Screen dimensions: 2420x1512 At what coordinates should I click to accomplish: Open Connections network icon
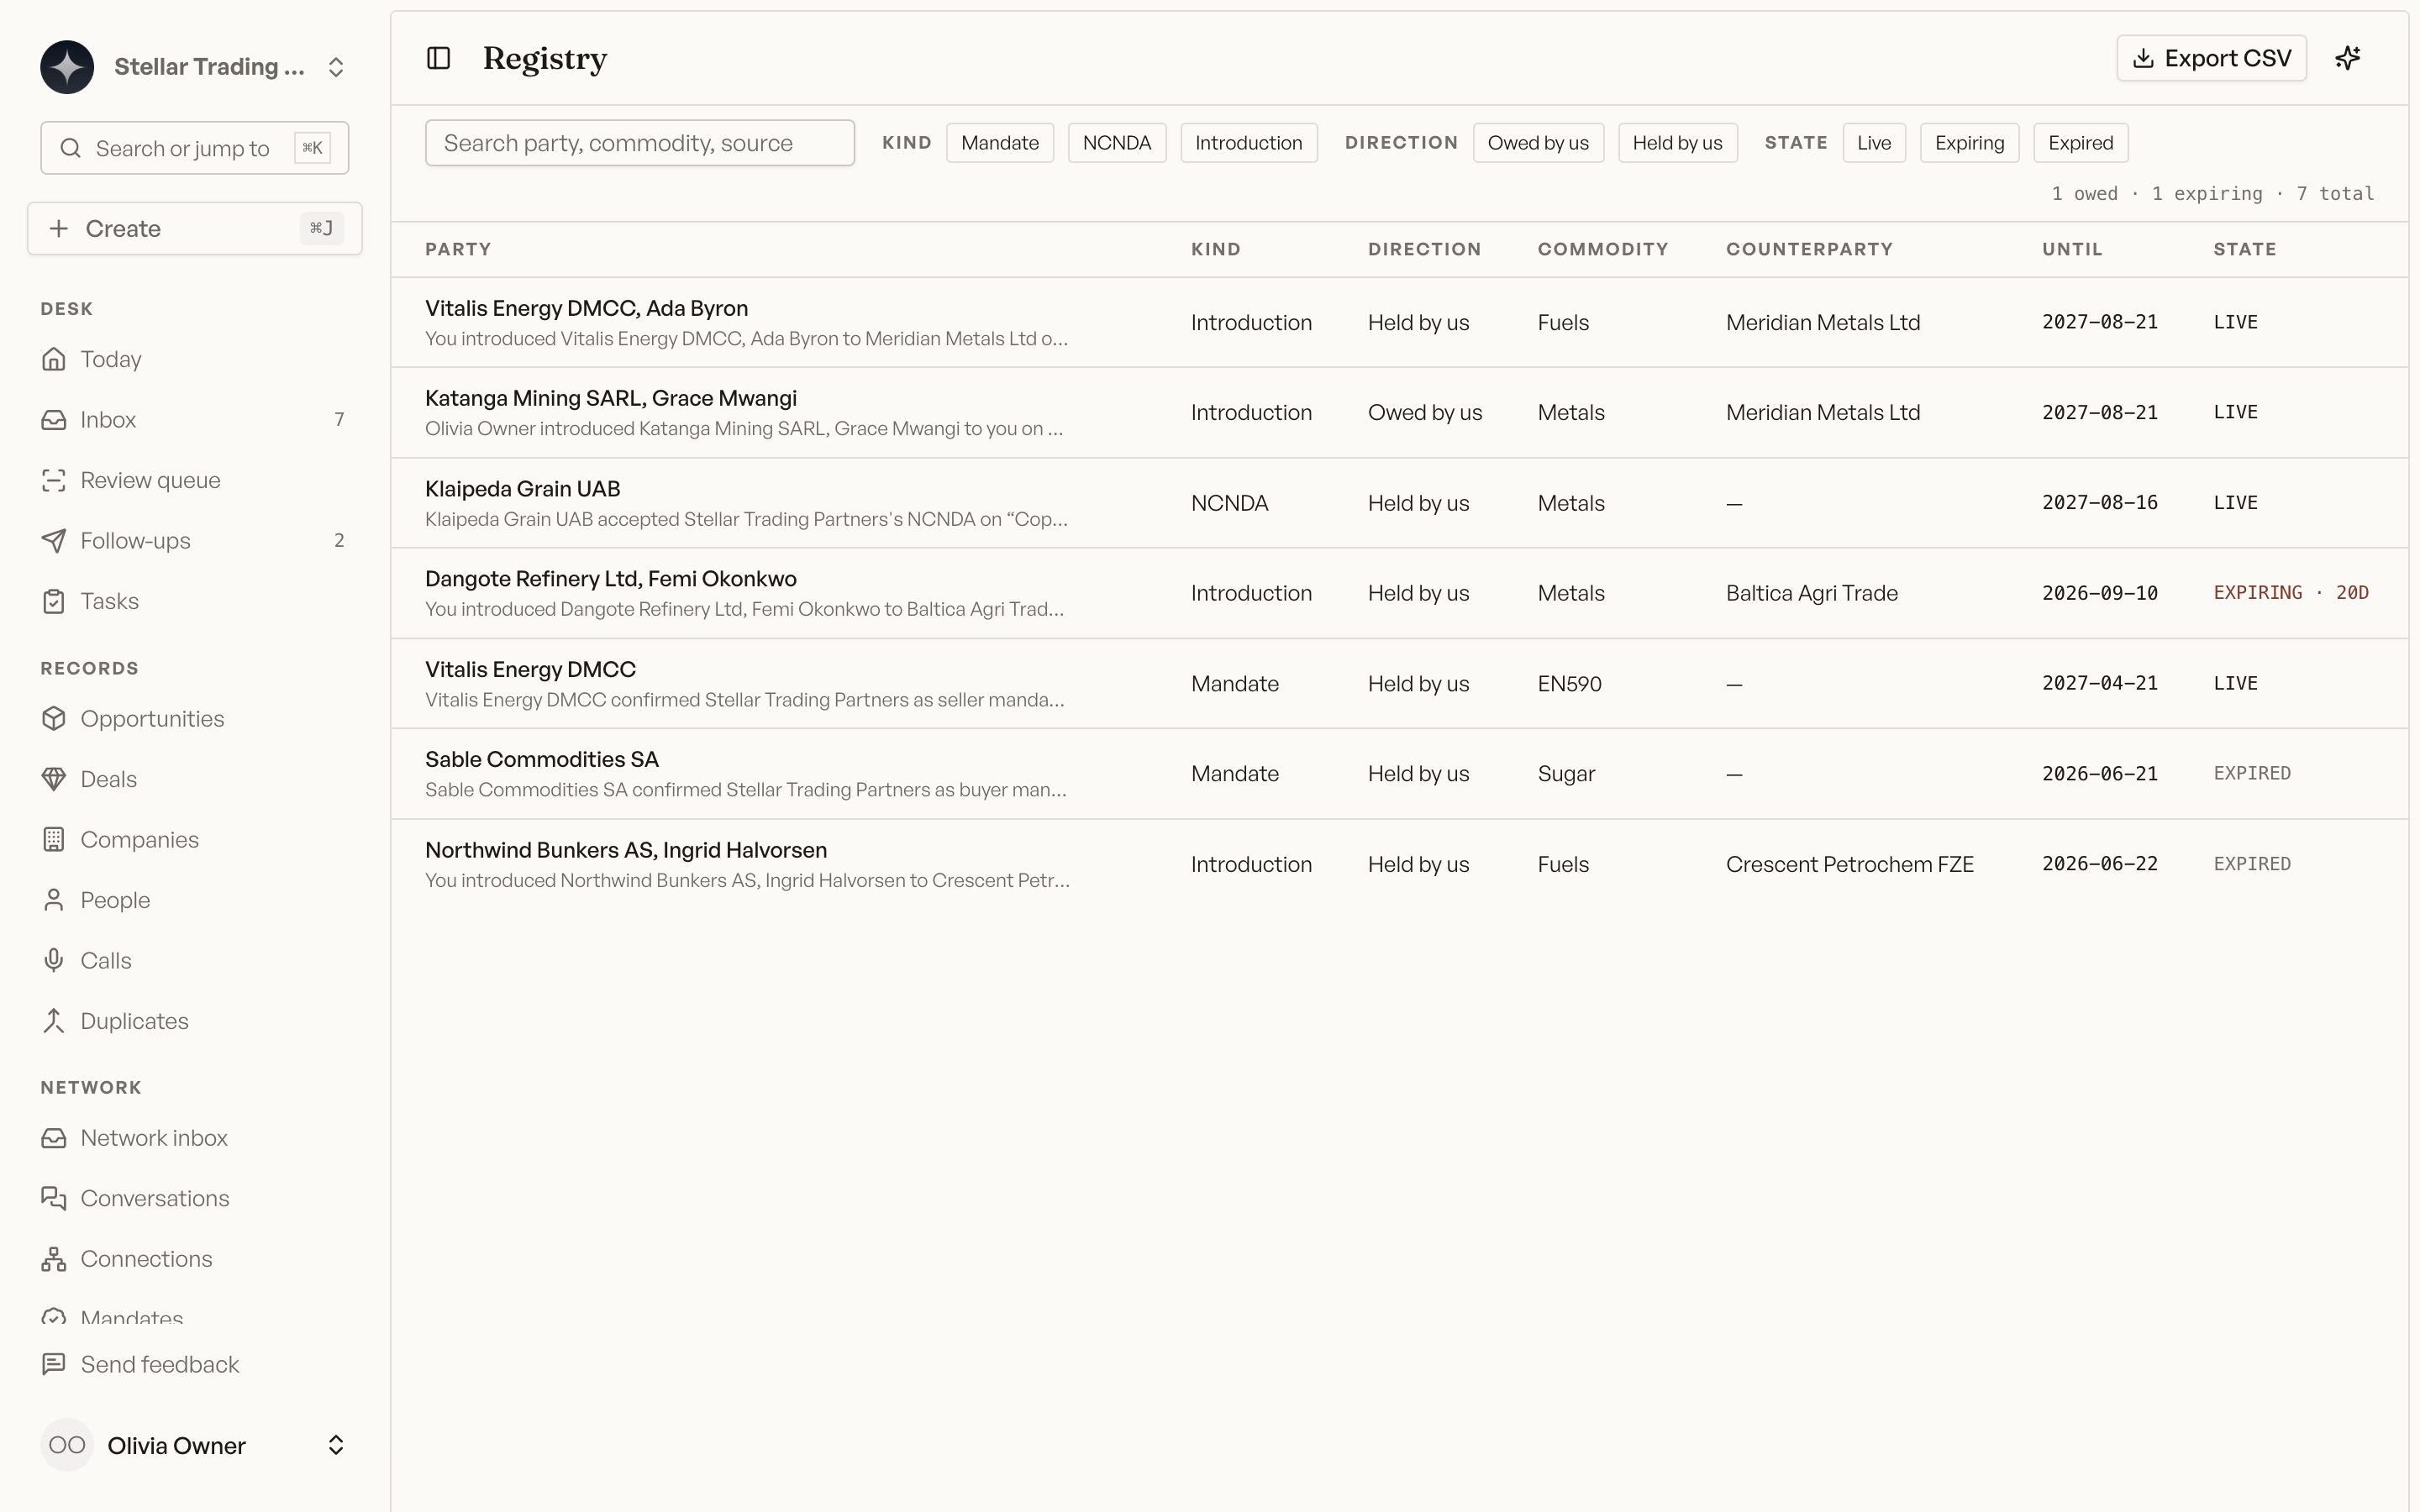tap(54, 1259)
